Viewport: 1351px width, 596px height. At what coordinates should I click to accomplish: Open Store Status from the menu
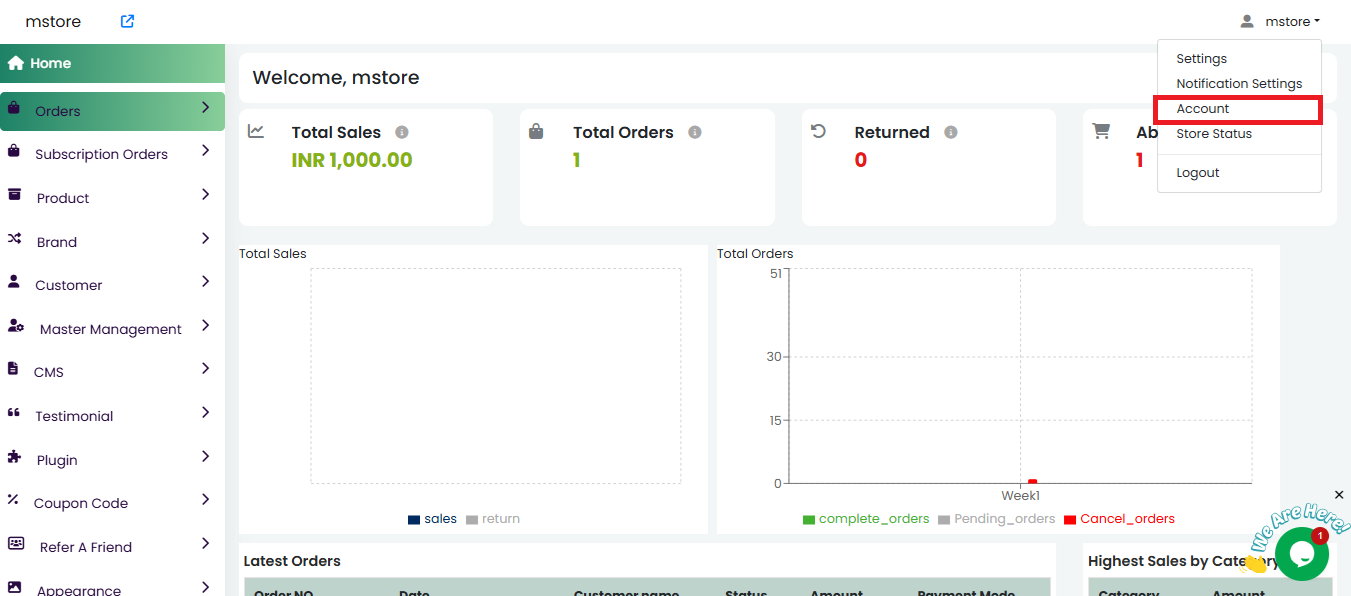click(x=1214, y=134)
